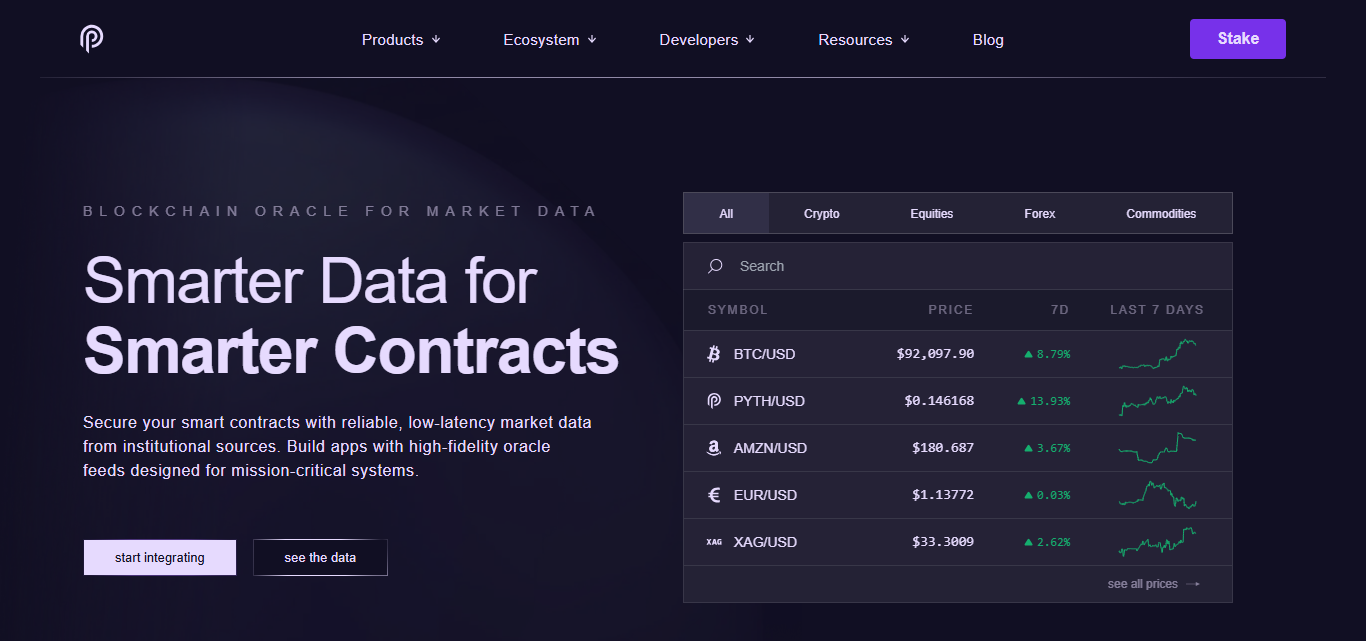Click the SYMBOL column header

(738, 310)
